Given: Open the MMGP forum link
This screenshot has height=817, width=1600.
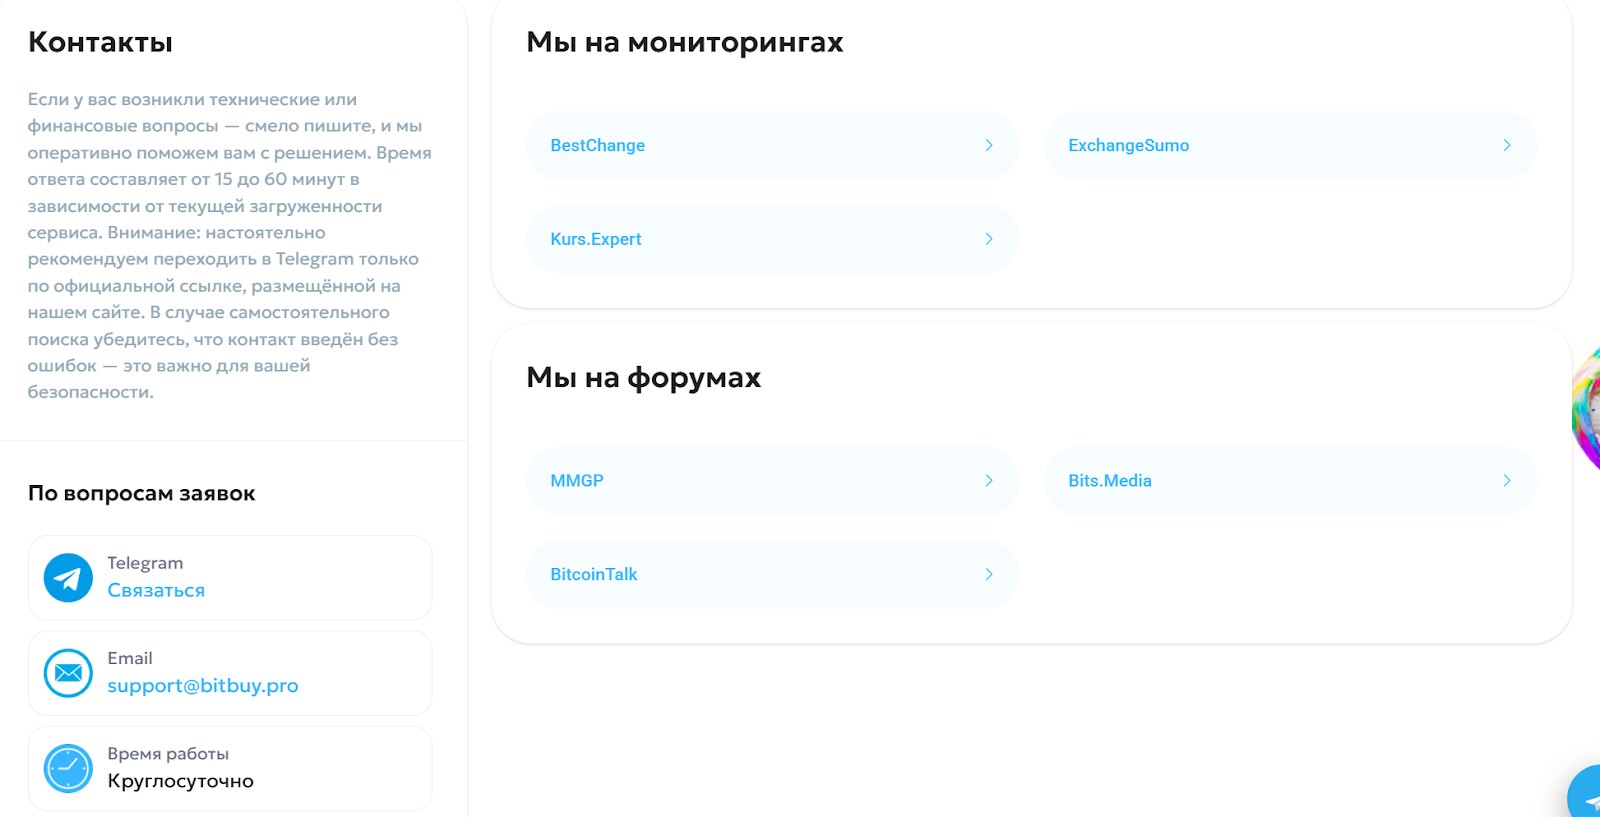Looking at the screenshot, I should 772,480.
